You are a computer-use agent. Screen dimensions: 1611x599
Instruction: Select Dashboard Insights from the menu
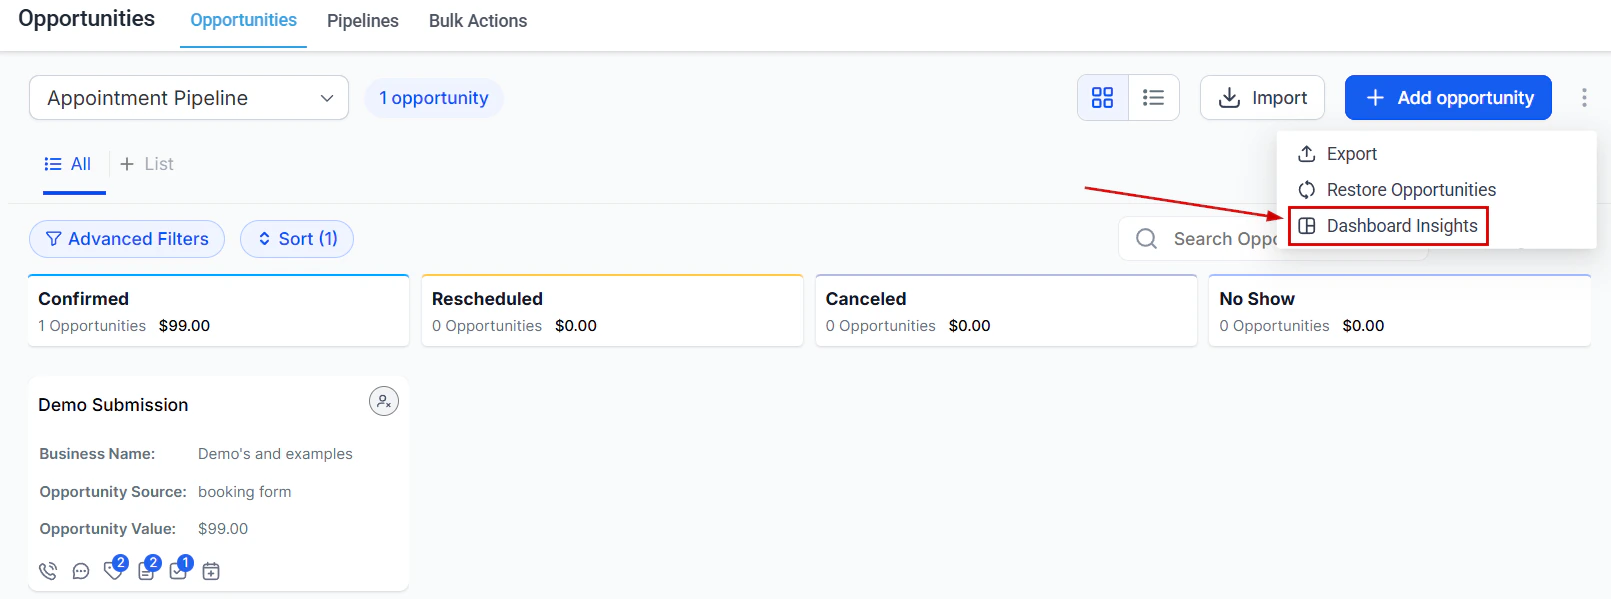pyautogui.click(x=1400, y=225)
